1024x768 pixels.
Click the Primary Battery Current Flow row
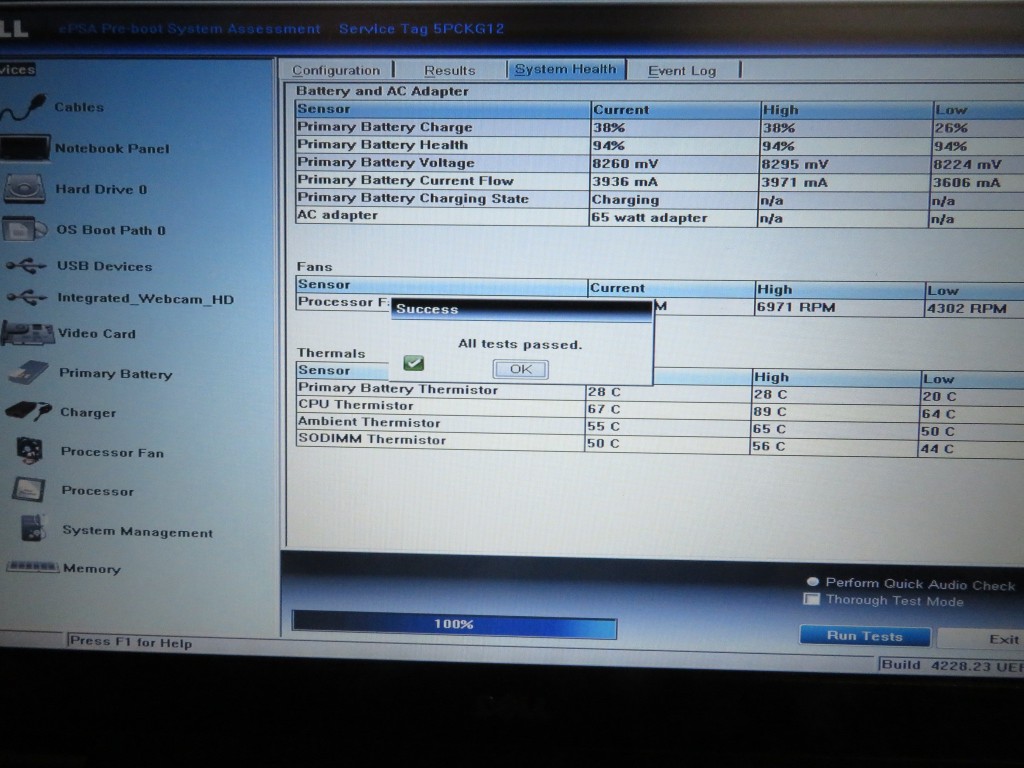pyautogui.click(x=660, y=182)
